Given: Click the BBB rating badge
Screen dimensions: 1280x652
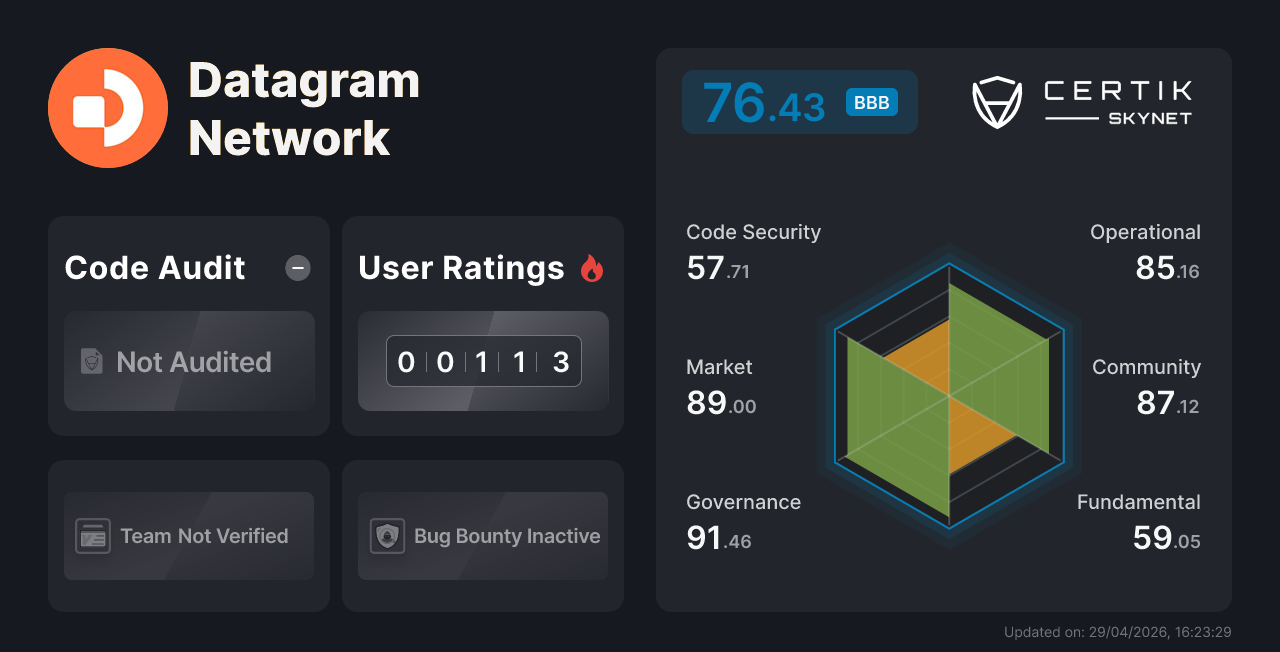Looking at the screenshot, I should coord(872,103).
